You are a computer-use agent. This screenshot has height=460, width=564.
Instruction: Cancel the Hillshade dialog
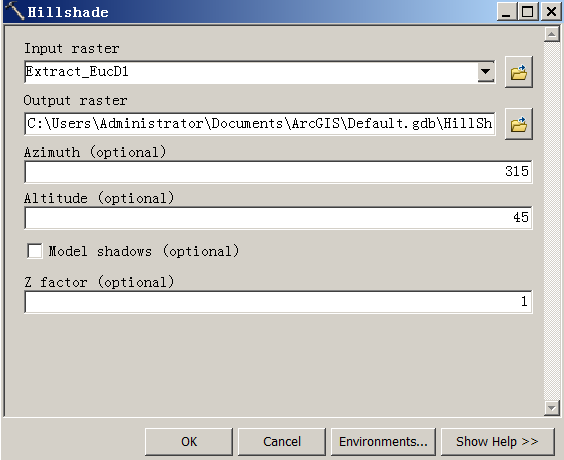282,442
